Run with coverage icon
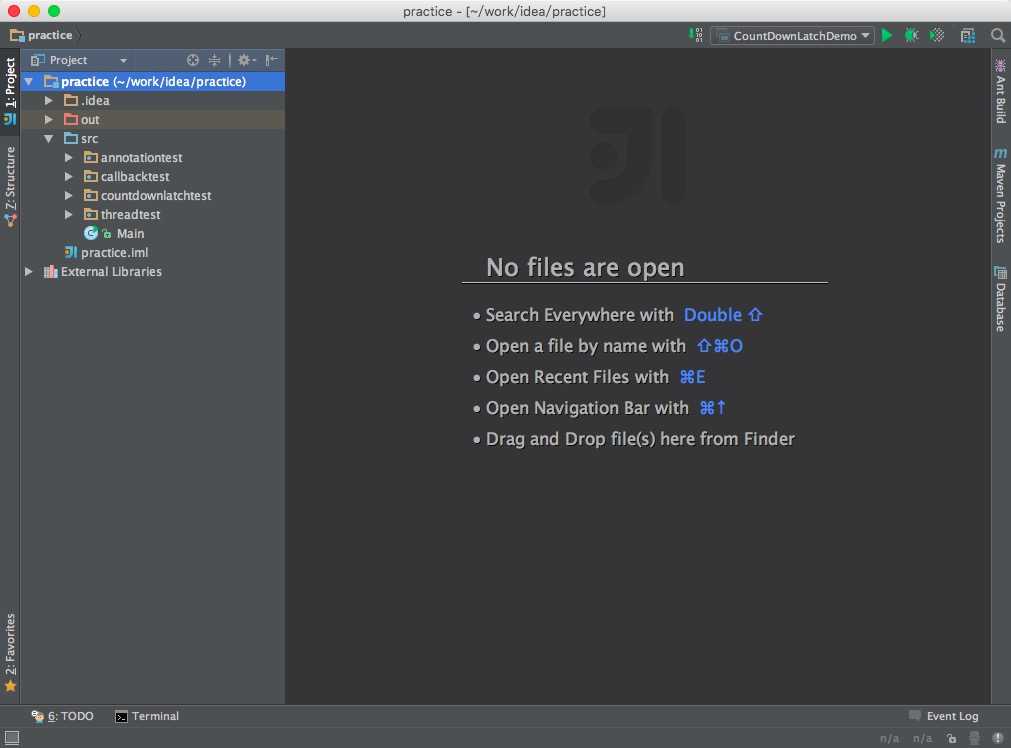This screenshot has height=748, width=1011. tap(937, 35)
